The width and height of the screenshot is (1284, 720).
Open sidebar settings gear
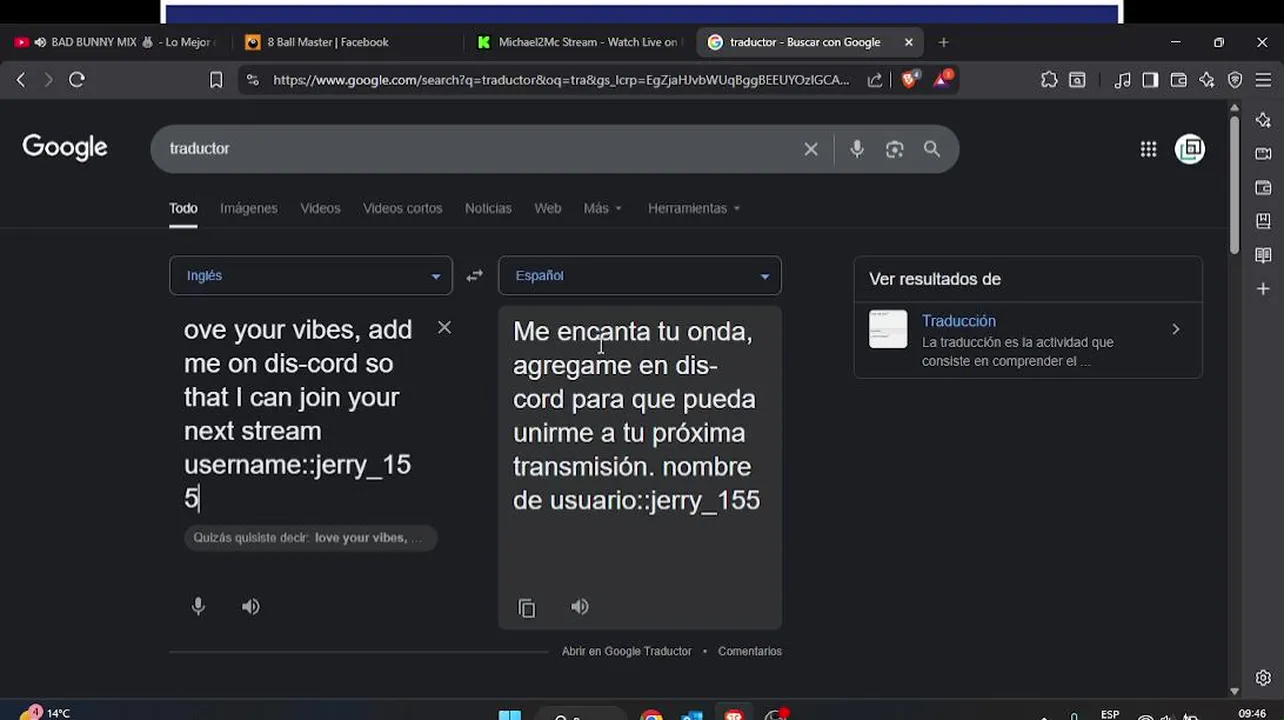click(1263, 677)
